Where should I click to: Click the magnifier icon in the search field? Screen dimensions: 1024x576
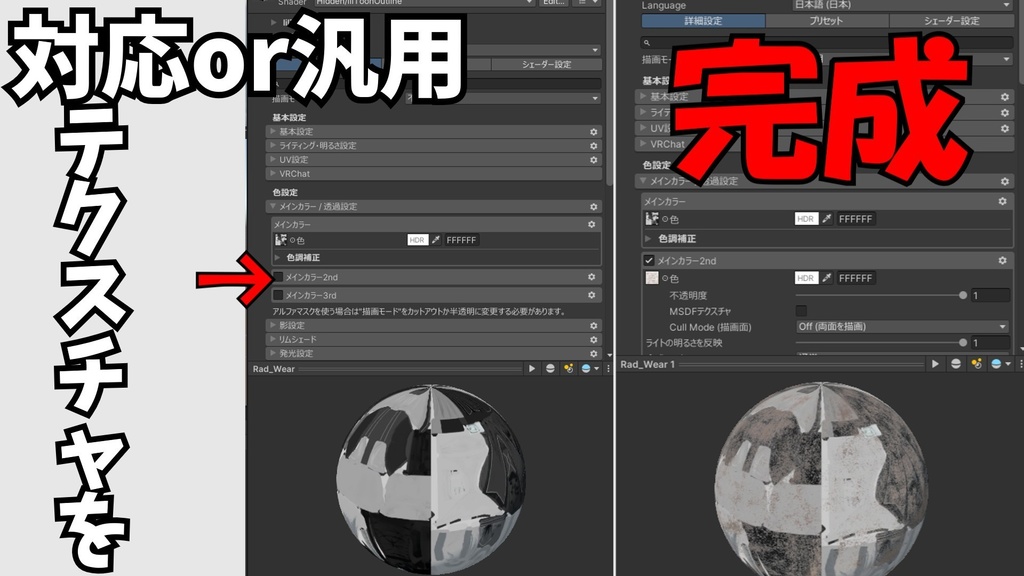[x=645, y=43]
